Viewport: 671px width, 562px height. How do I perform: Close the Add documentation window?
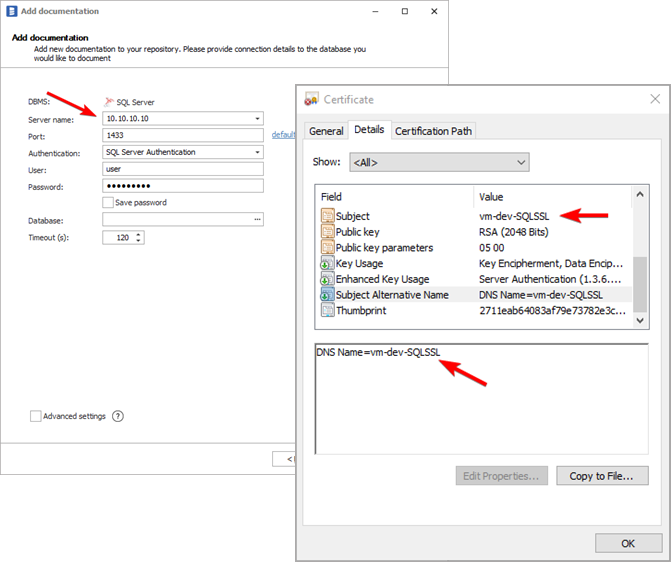tap(434, 11)
